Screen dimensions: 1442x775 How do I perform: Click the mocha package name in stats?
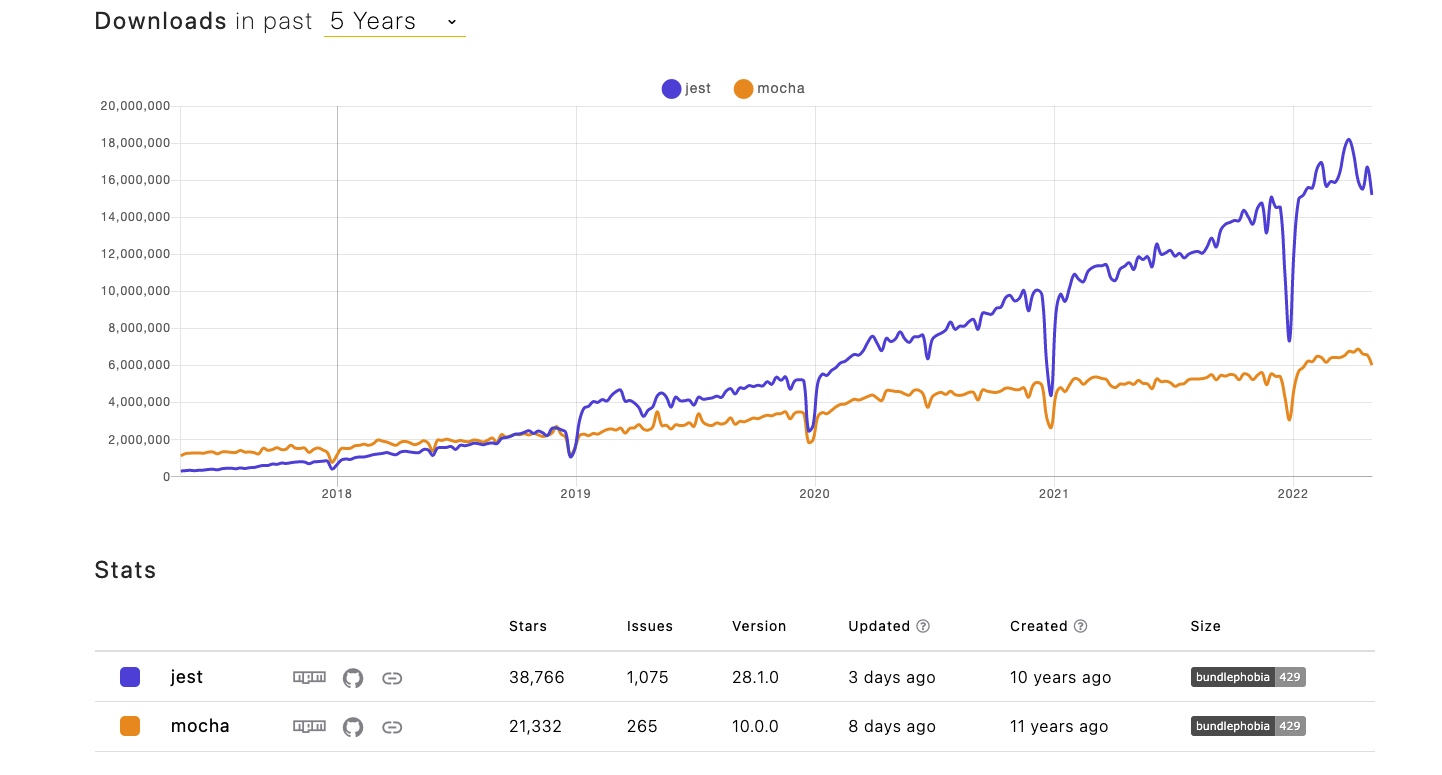(x=200, y=726)
